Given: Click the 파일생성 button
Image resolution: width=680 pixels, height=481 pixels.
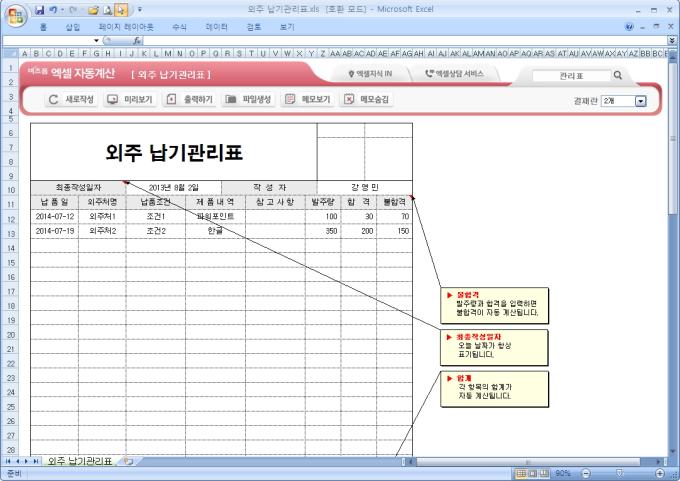Looking at the screenshot, I should tap(248, 99).
